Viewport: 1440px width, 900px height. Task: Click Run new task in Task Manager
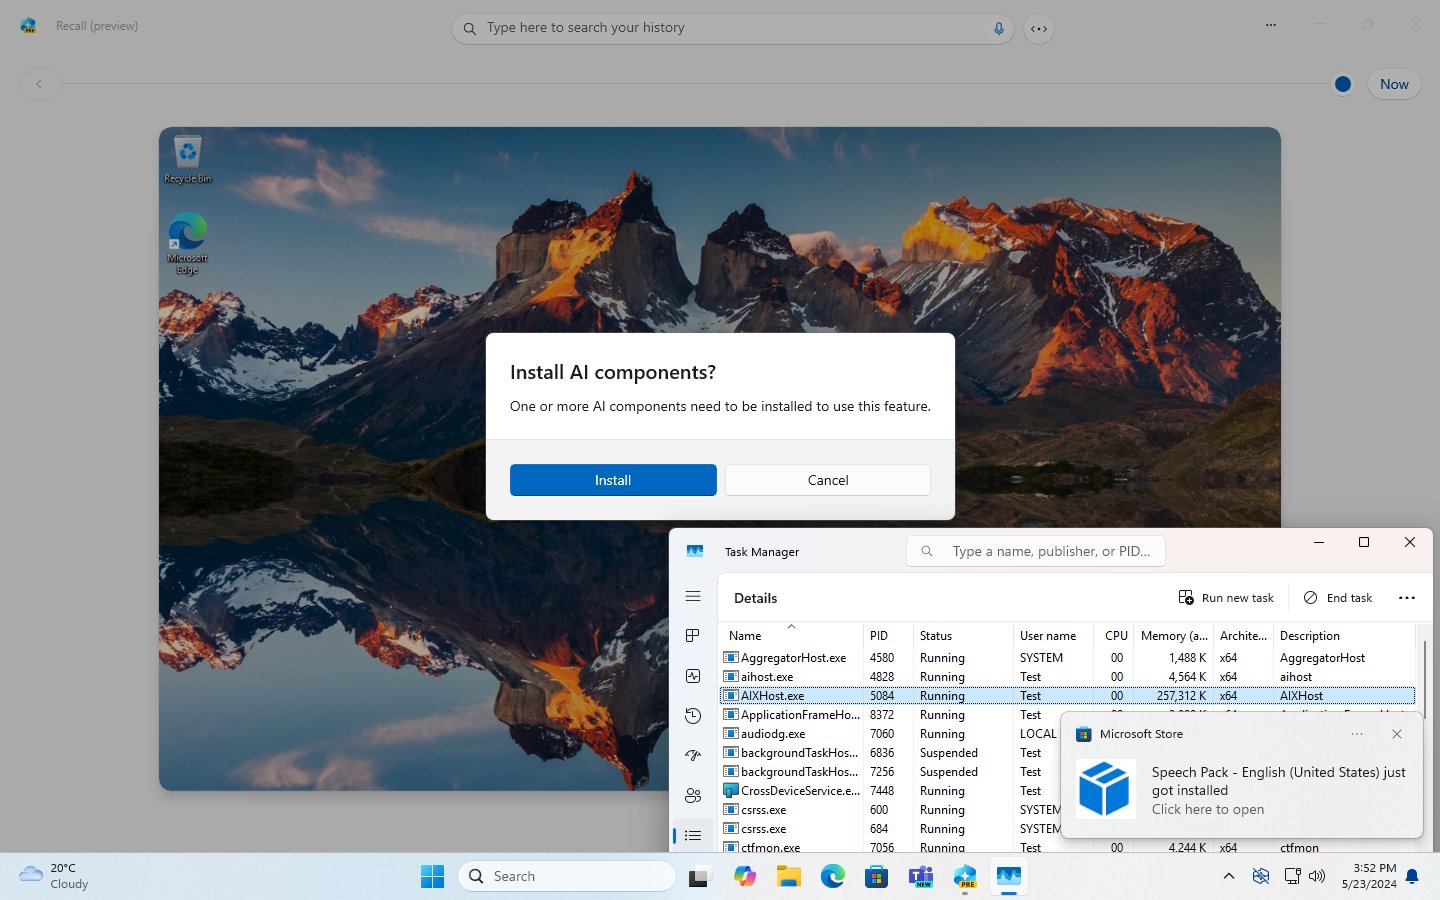point(1226,598)
